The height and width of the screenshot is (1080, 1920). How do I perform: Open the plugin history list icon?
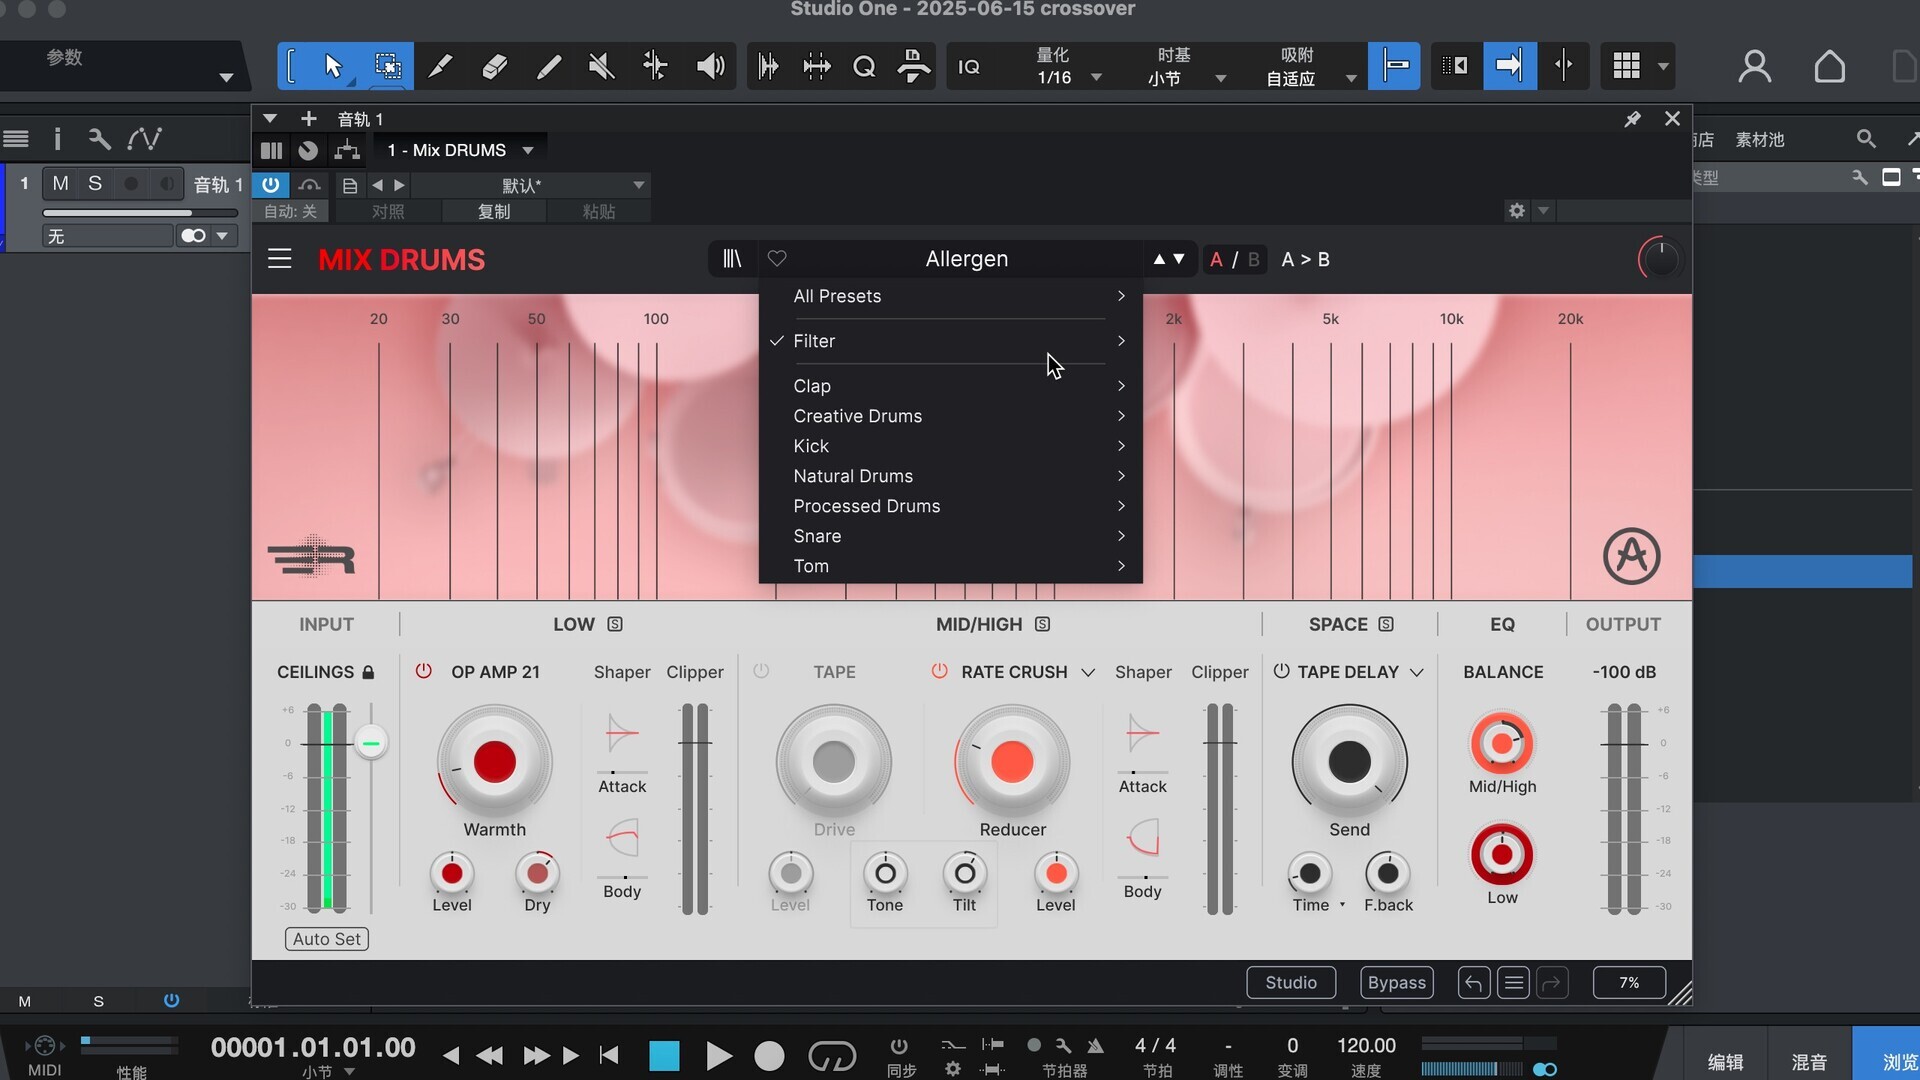[x=1514, y=983]
